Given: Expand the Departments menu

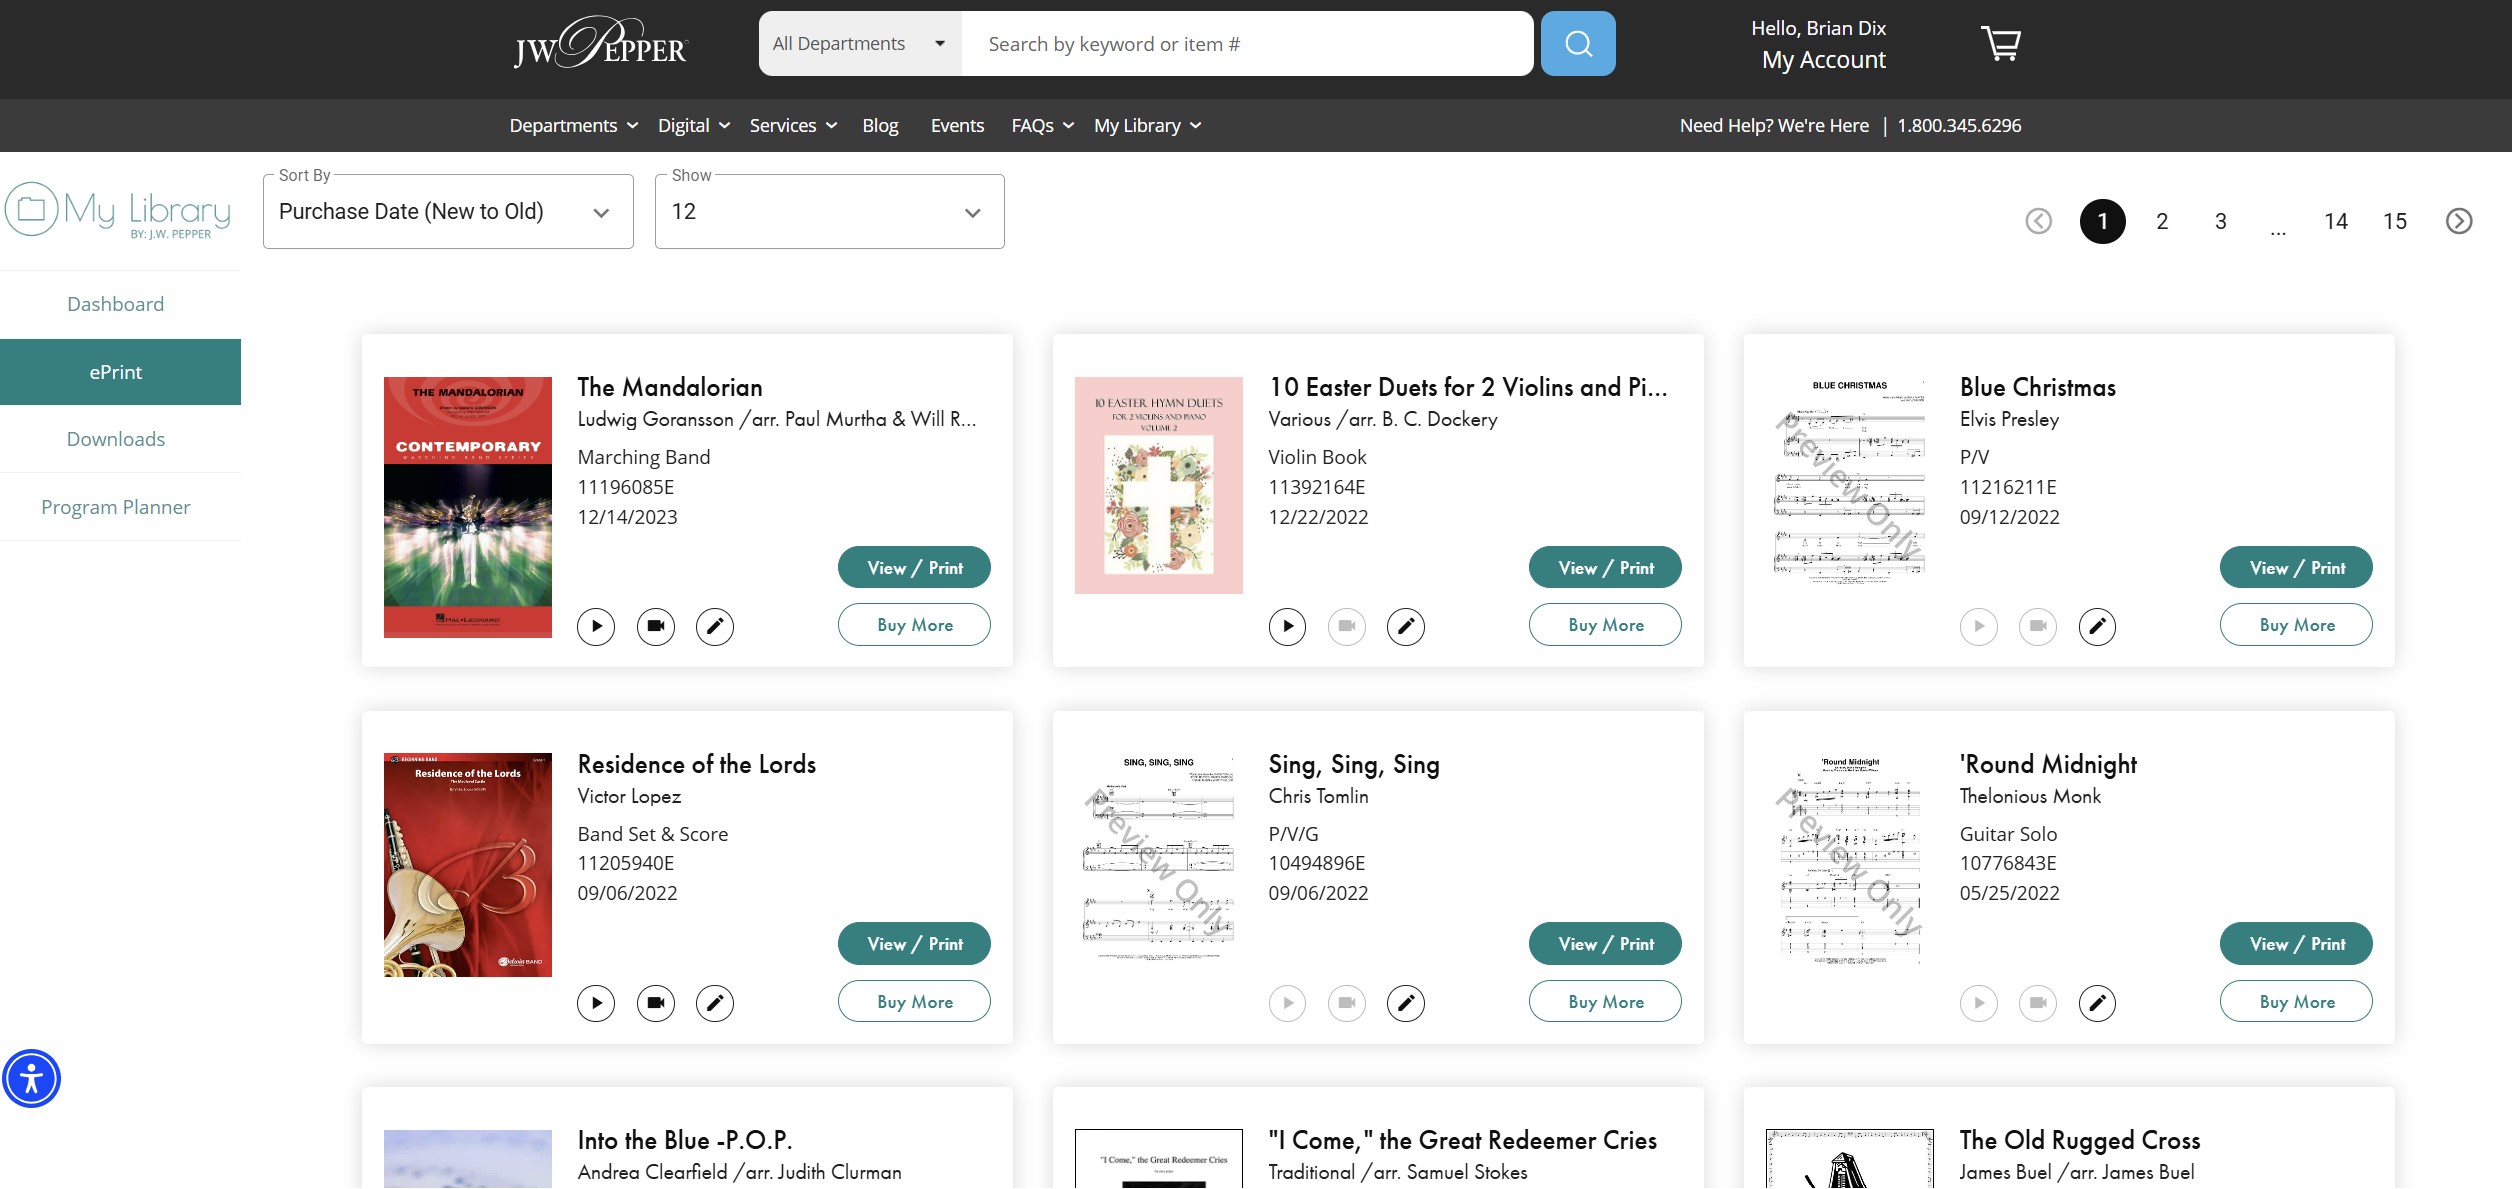Looking at the screenshot, I should tap(573, 125).
